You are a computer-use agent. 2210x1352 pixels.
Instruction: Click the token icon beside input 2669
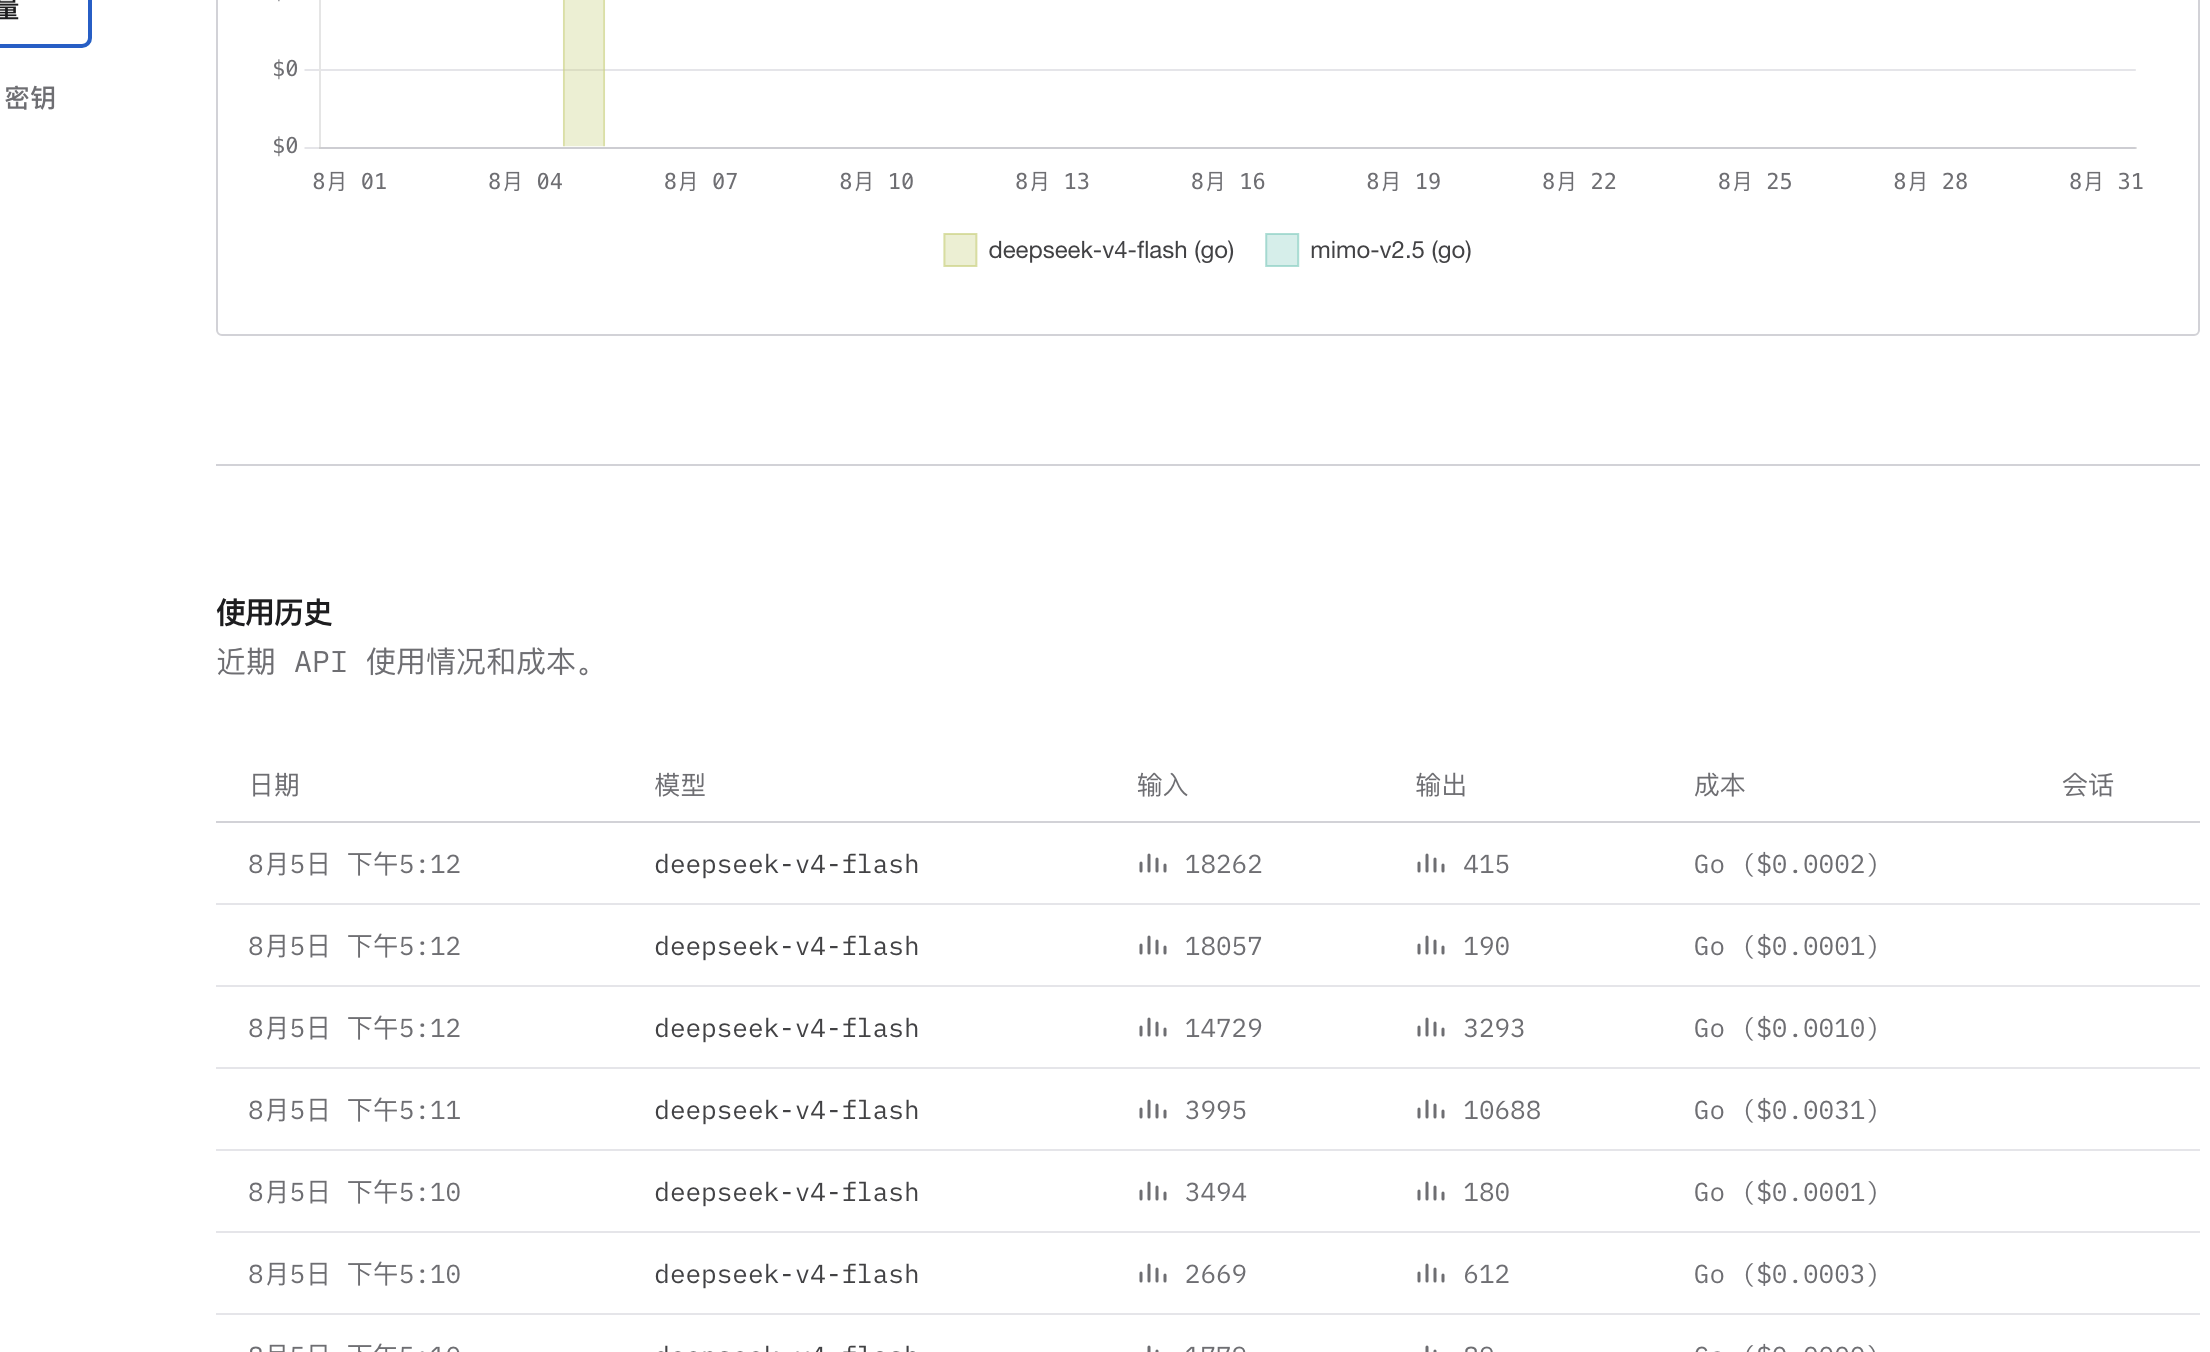(x=1153, y=1274)
